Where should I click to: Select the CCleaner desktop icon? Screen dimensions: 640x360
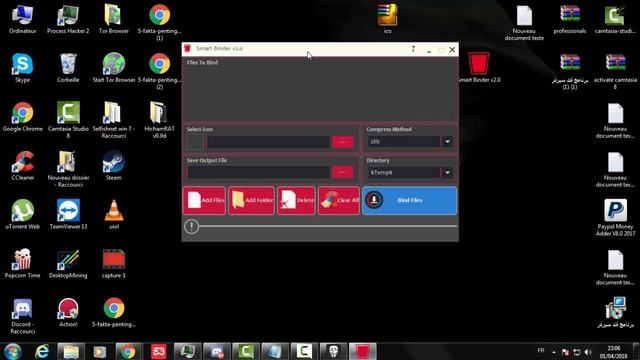[22, 166]
